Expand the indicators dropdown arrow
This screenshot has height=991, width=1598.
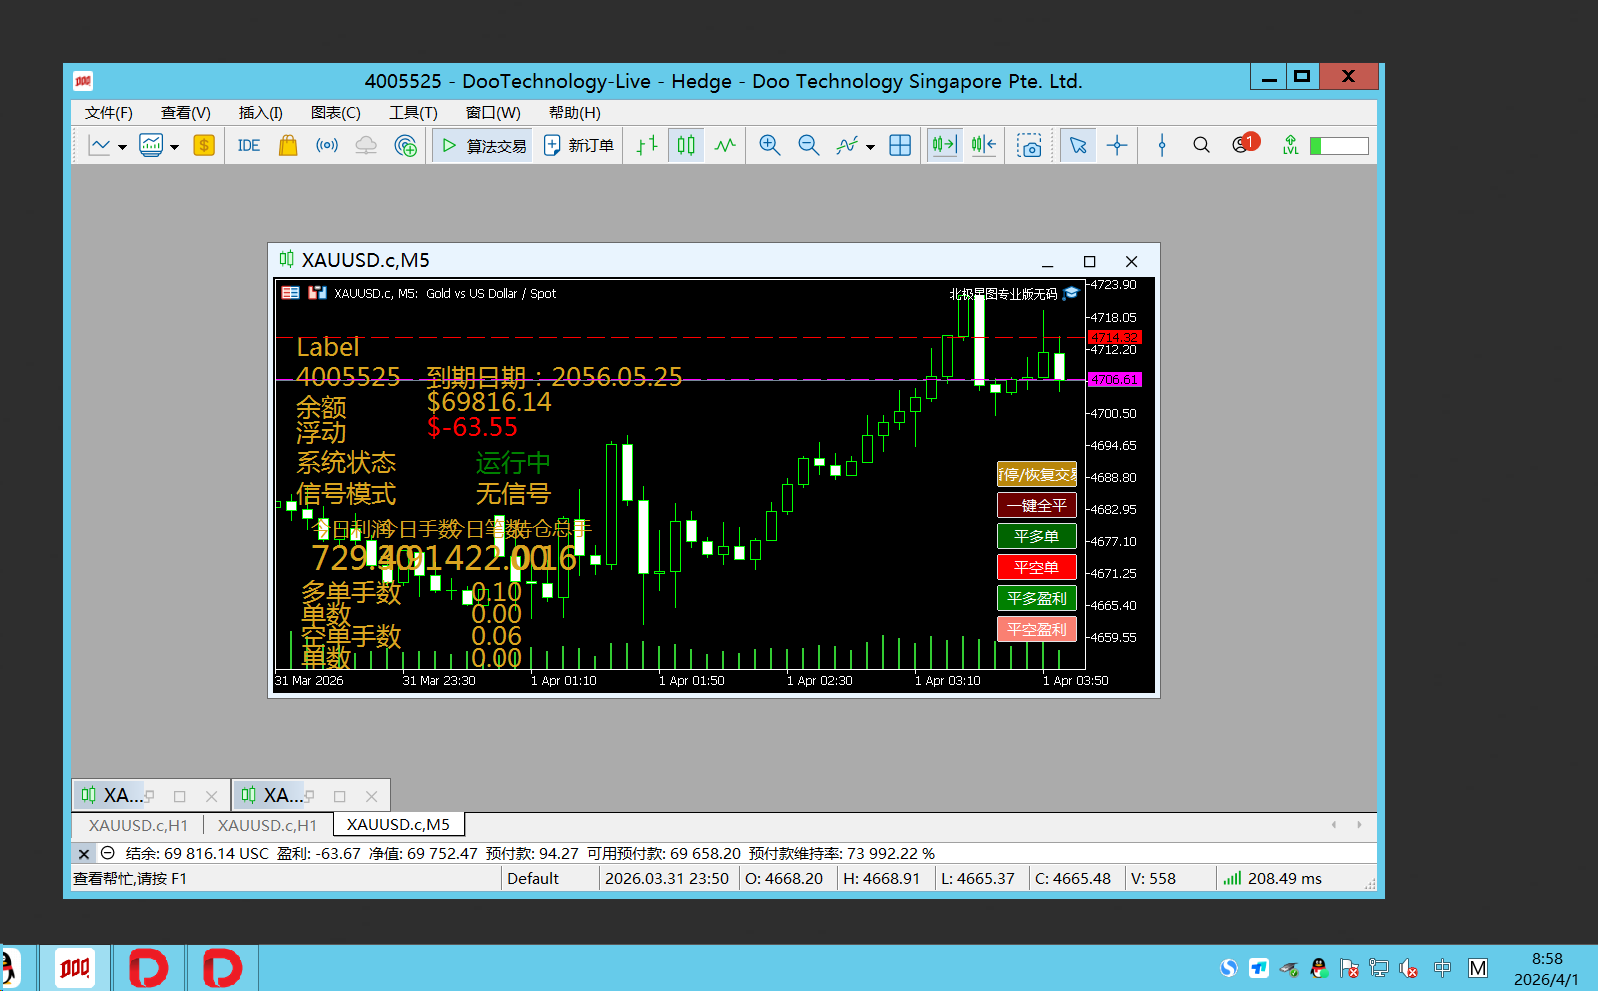[x=870, y=147]
